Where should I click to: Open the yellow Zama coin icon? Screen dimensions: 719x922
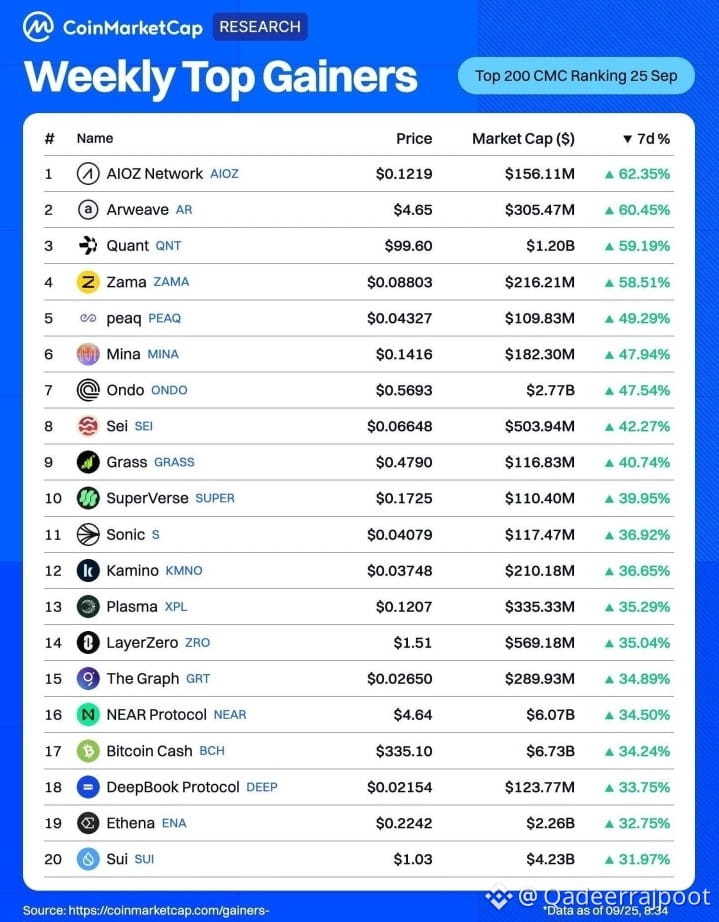point(88,282)
